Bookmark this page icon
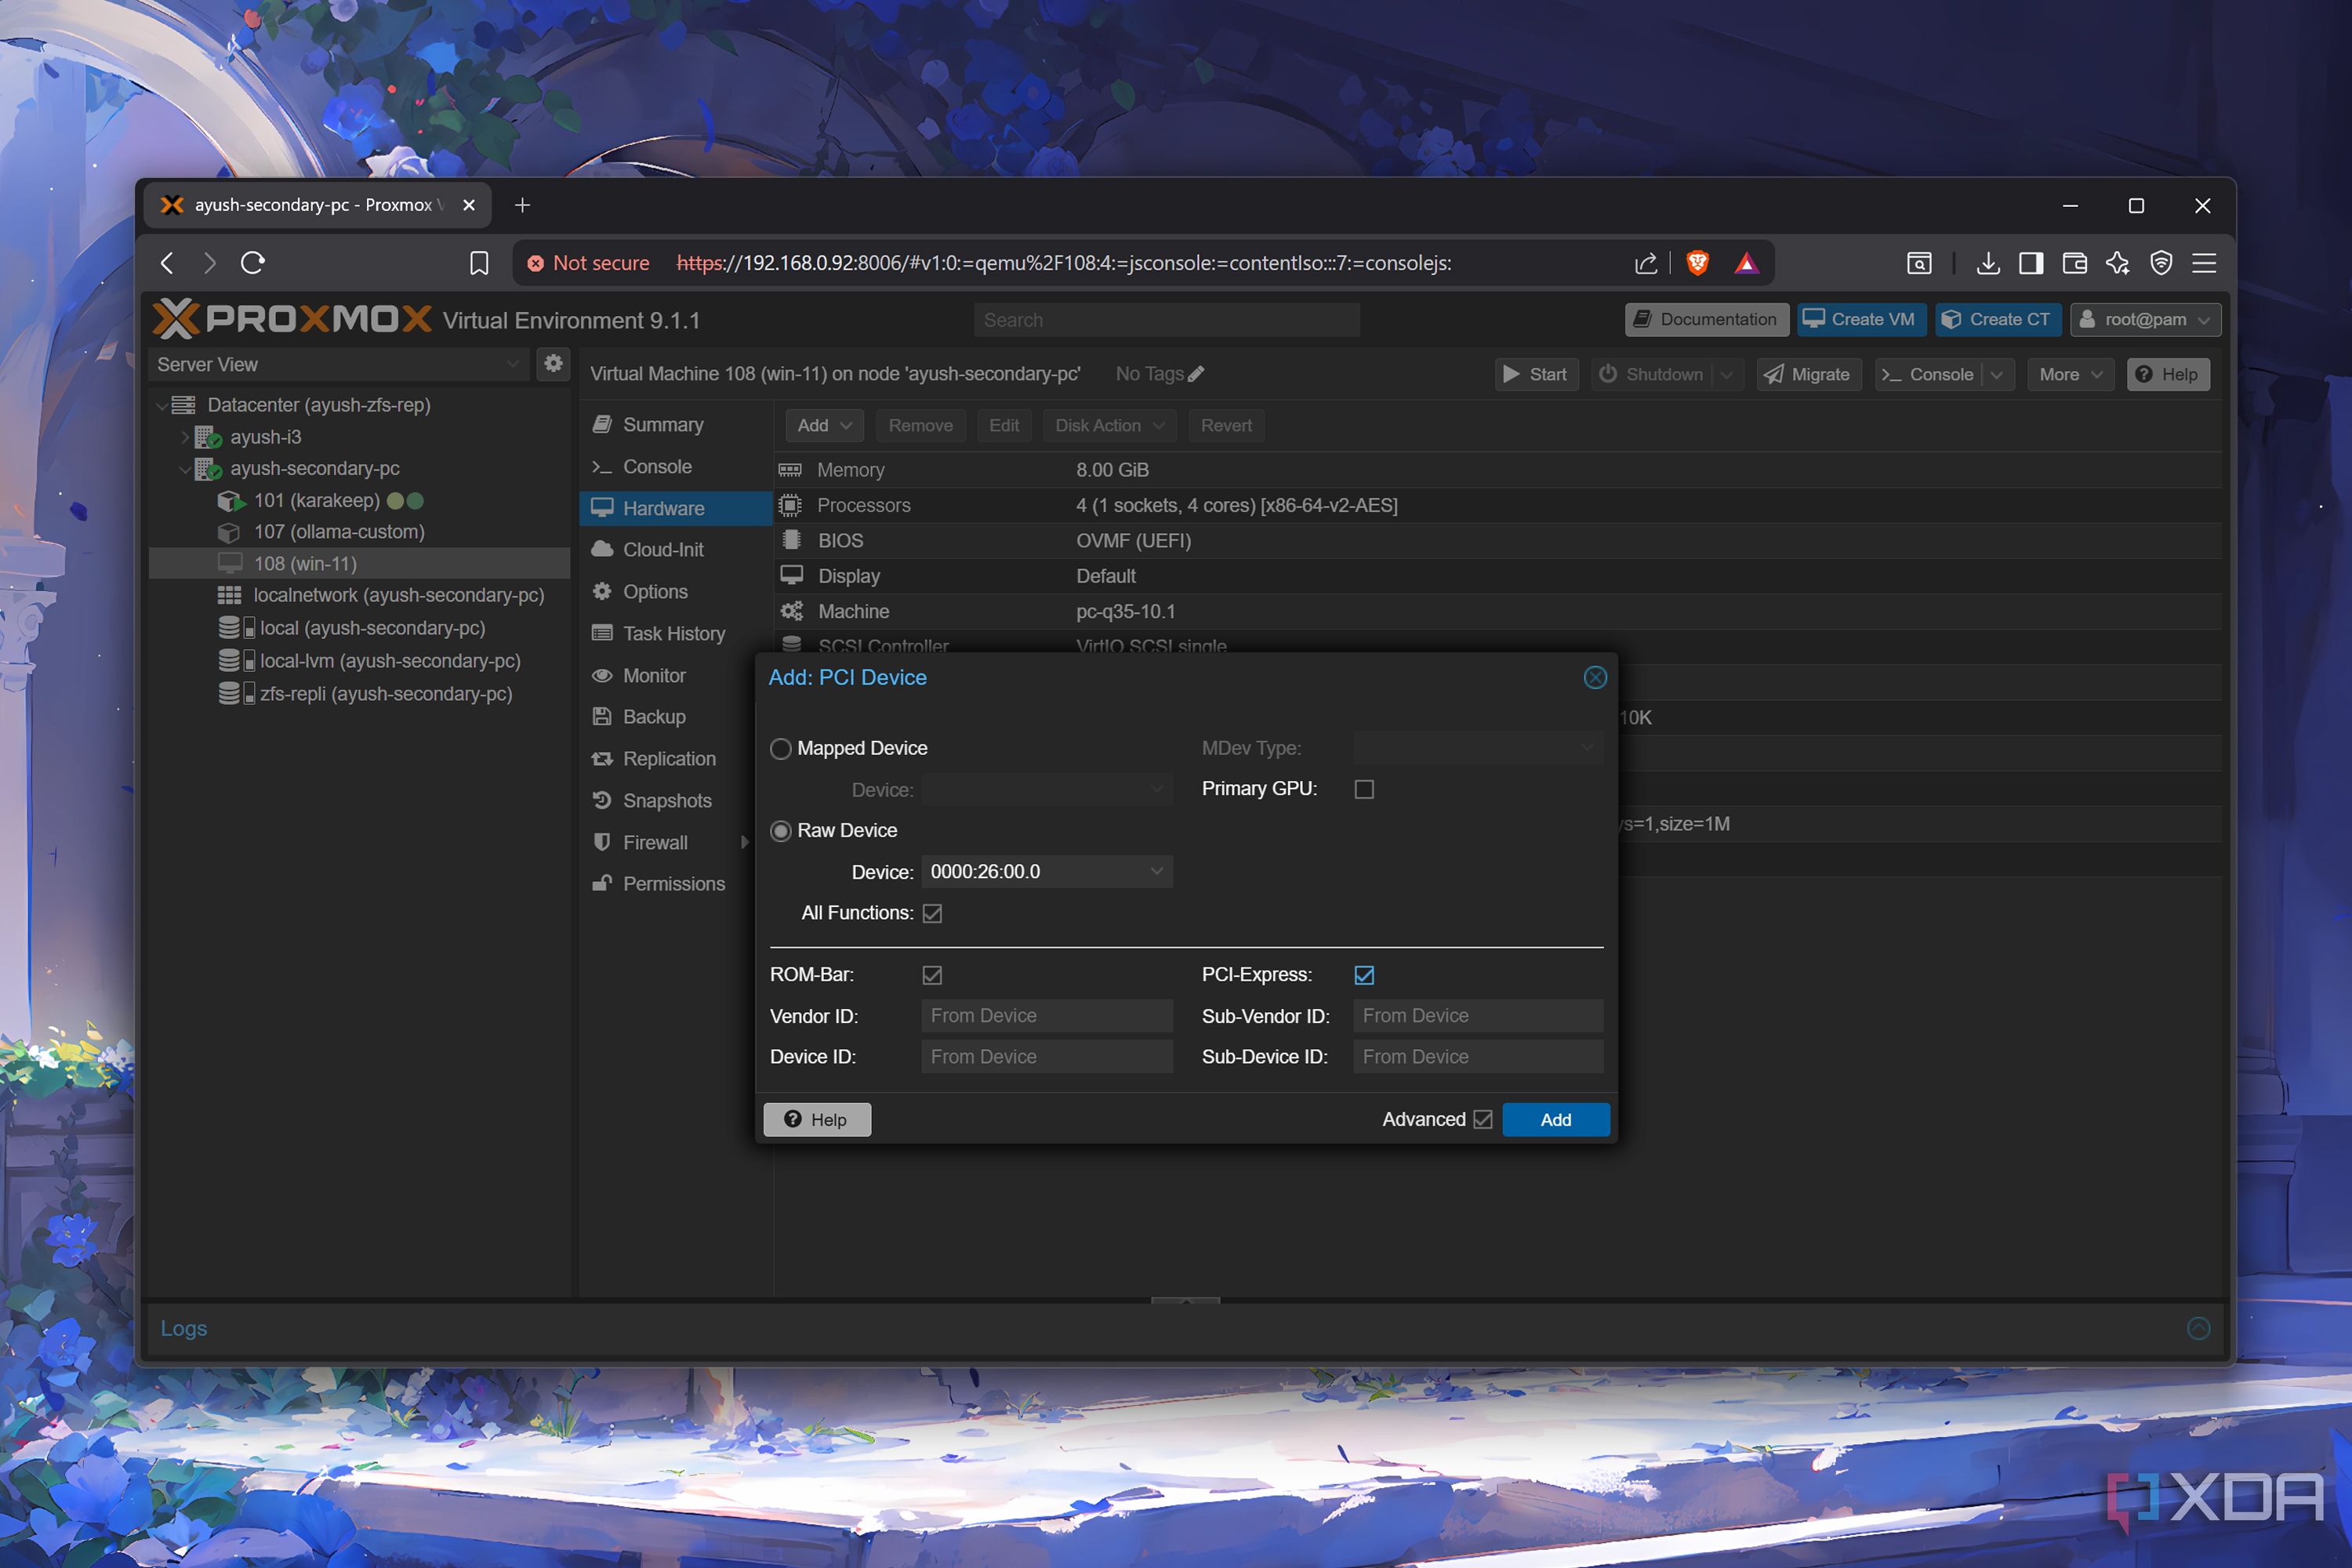2352x1568 pixels. tap(479, 263)
